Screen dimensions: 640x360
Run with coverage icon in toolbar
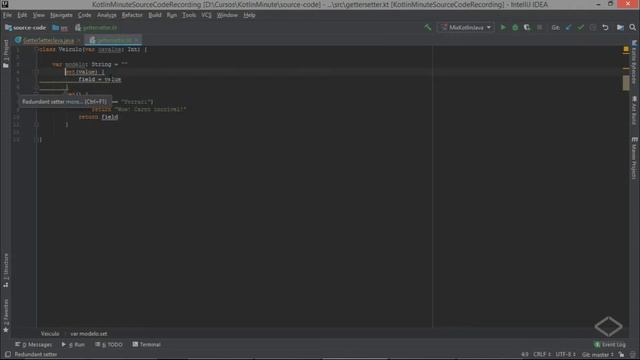[x=527, y=27]
